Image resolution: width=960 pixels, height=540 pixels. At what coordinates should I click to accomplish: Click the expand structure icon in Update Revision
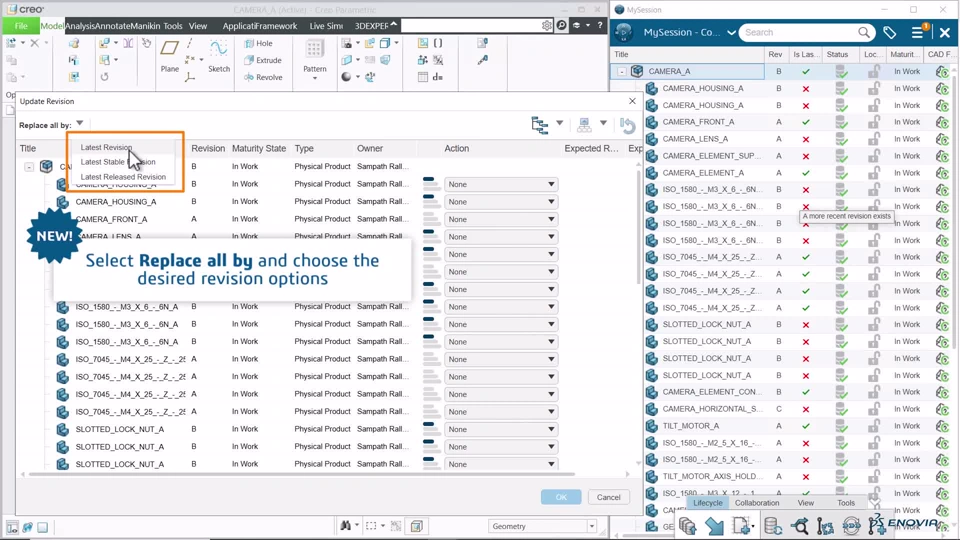539,125
